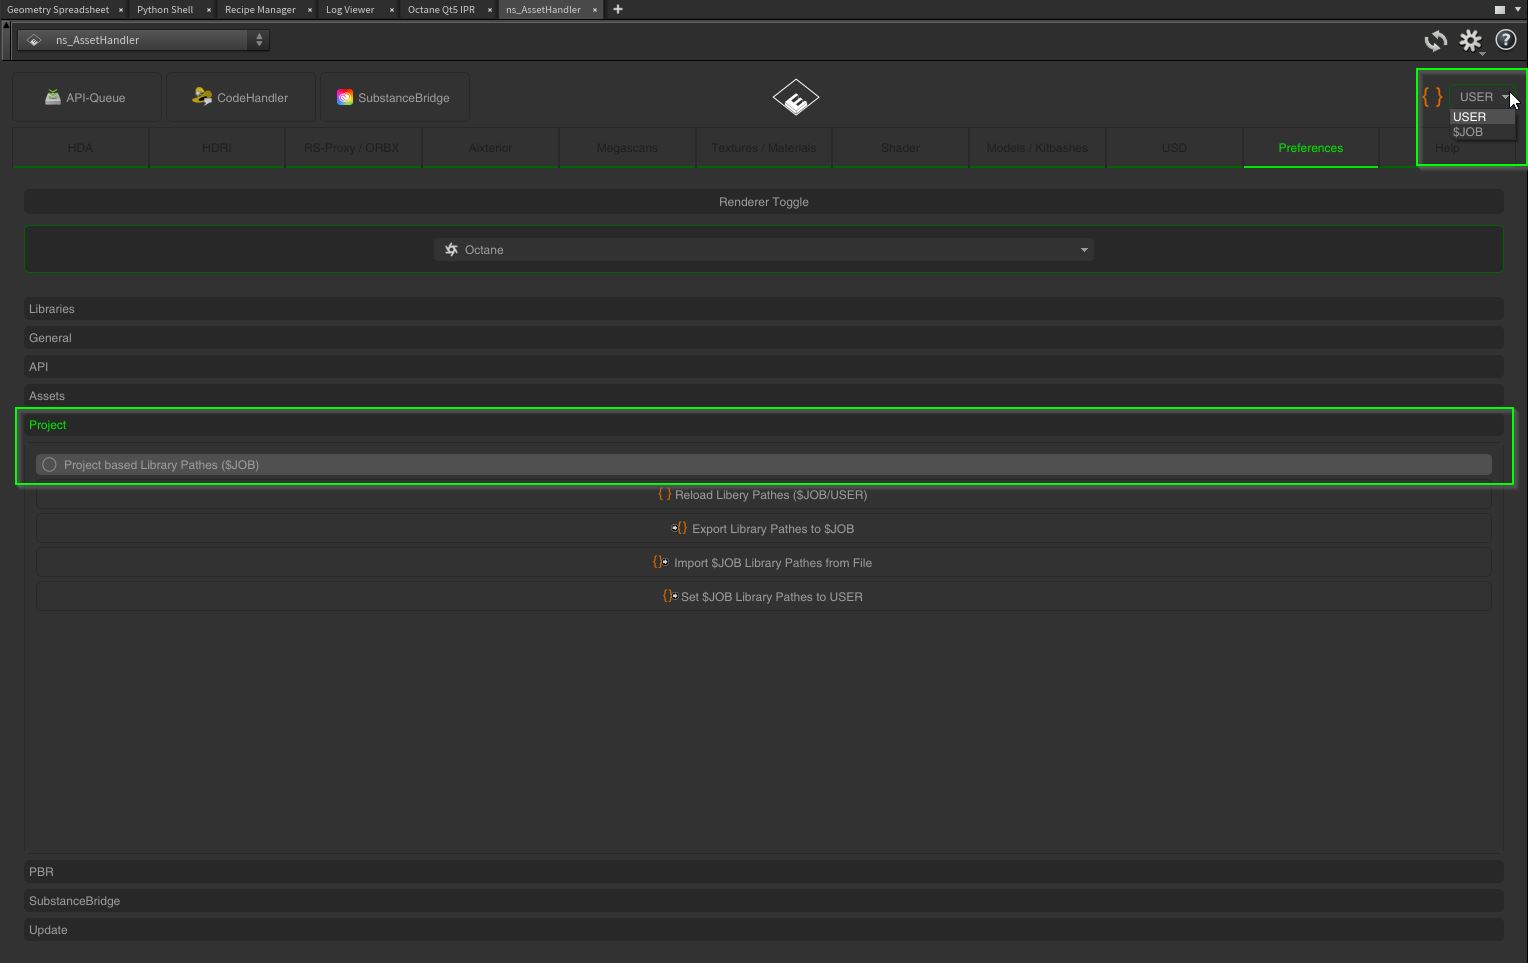Click the center diamond logo icon
Screen dimensions: 1528x963
point(796,98)
